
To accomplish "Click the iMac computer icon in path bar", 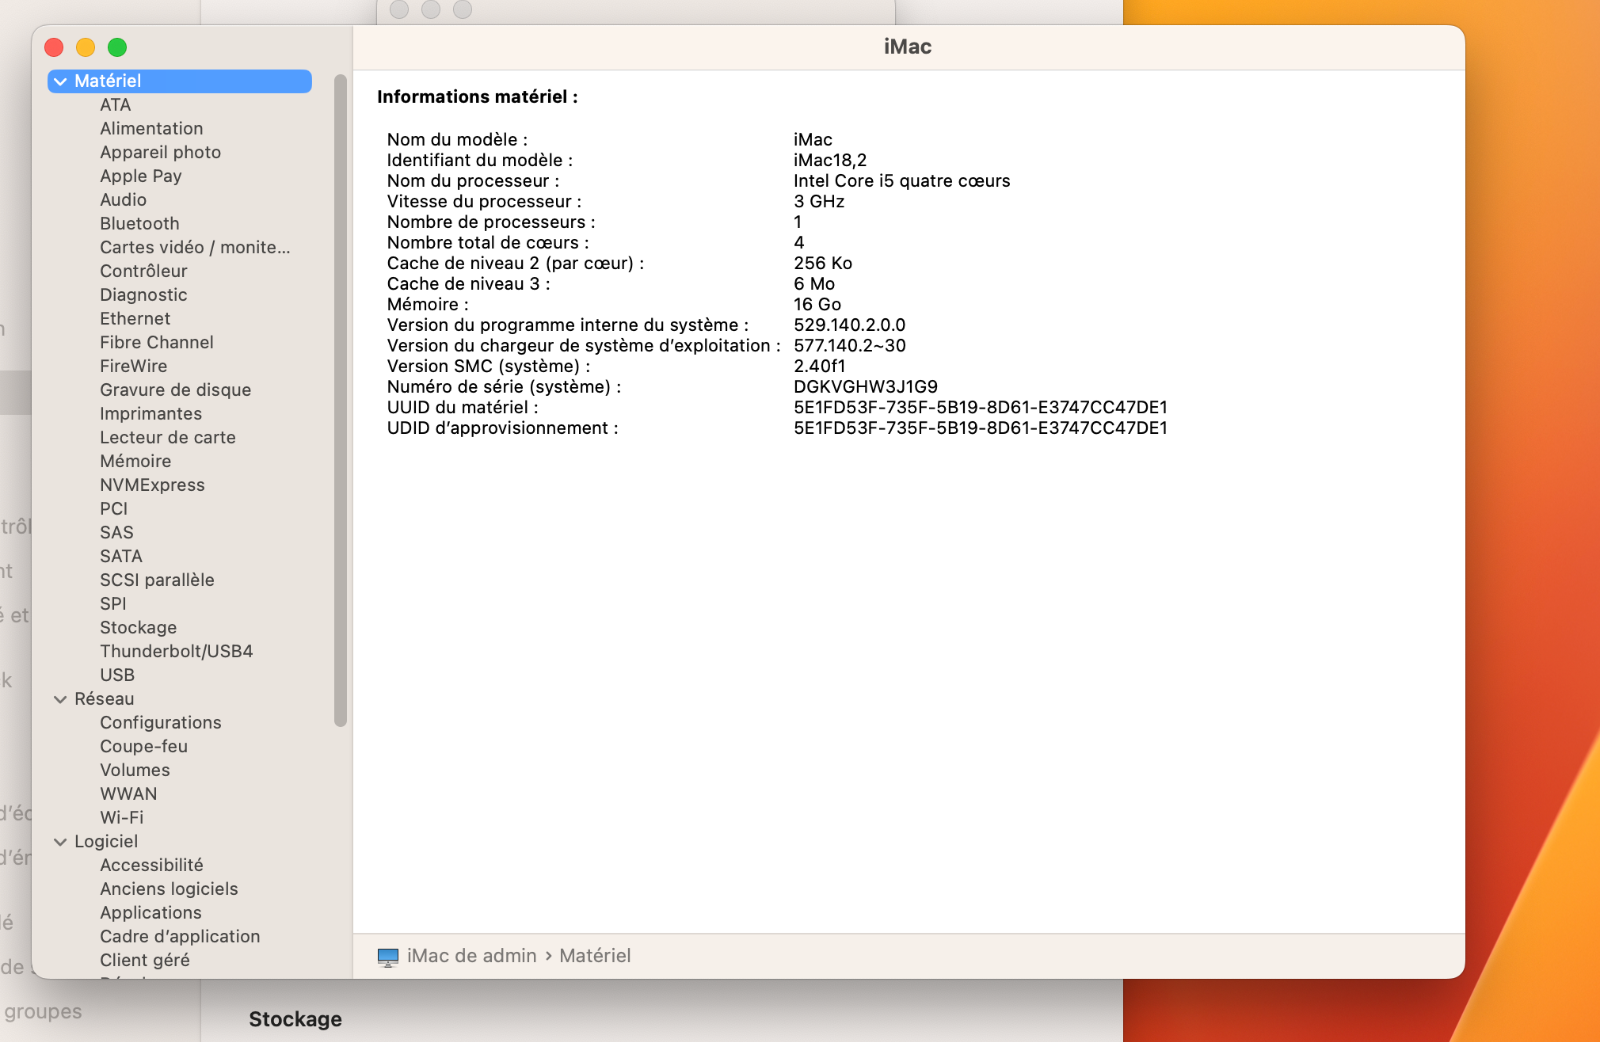I will pyautogui.click(x=388, y=957).
